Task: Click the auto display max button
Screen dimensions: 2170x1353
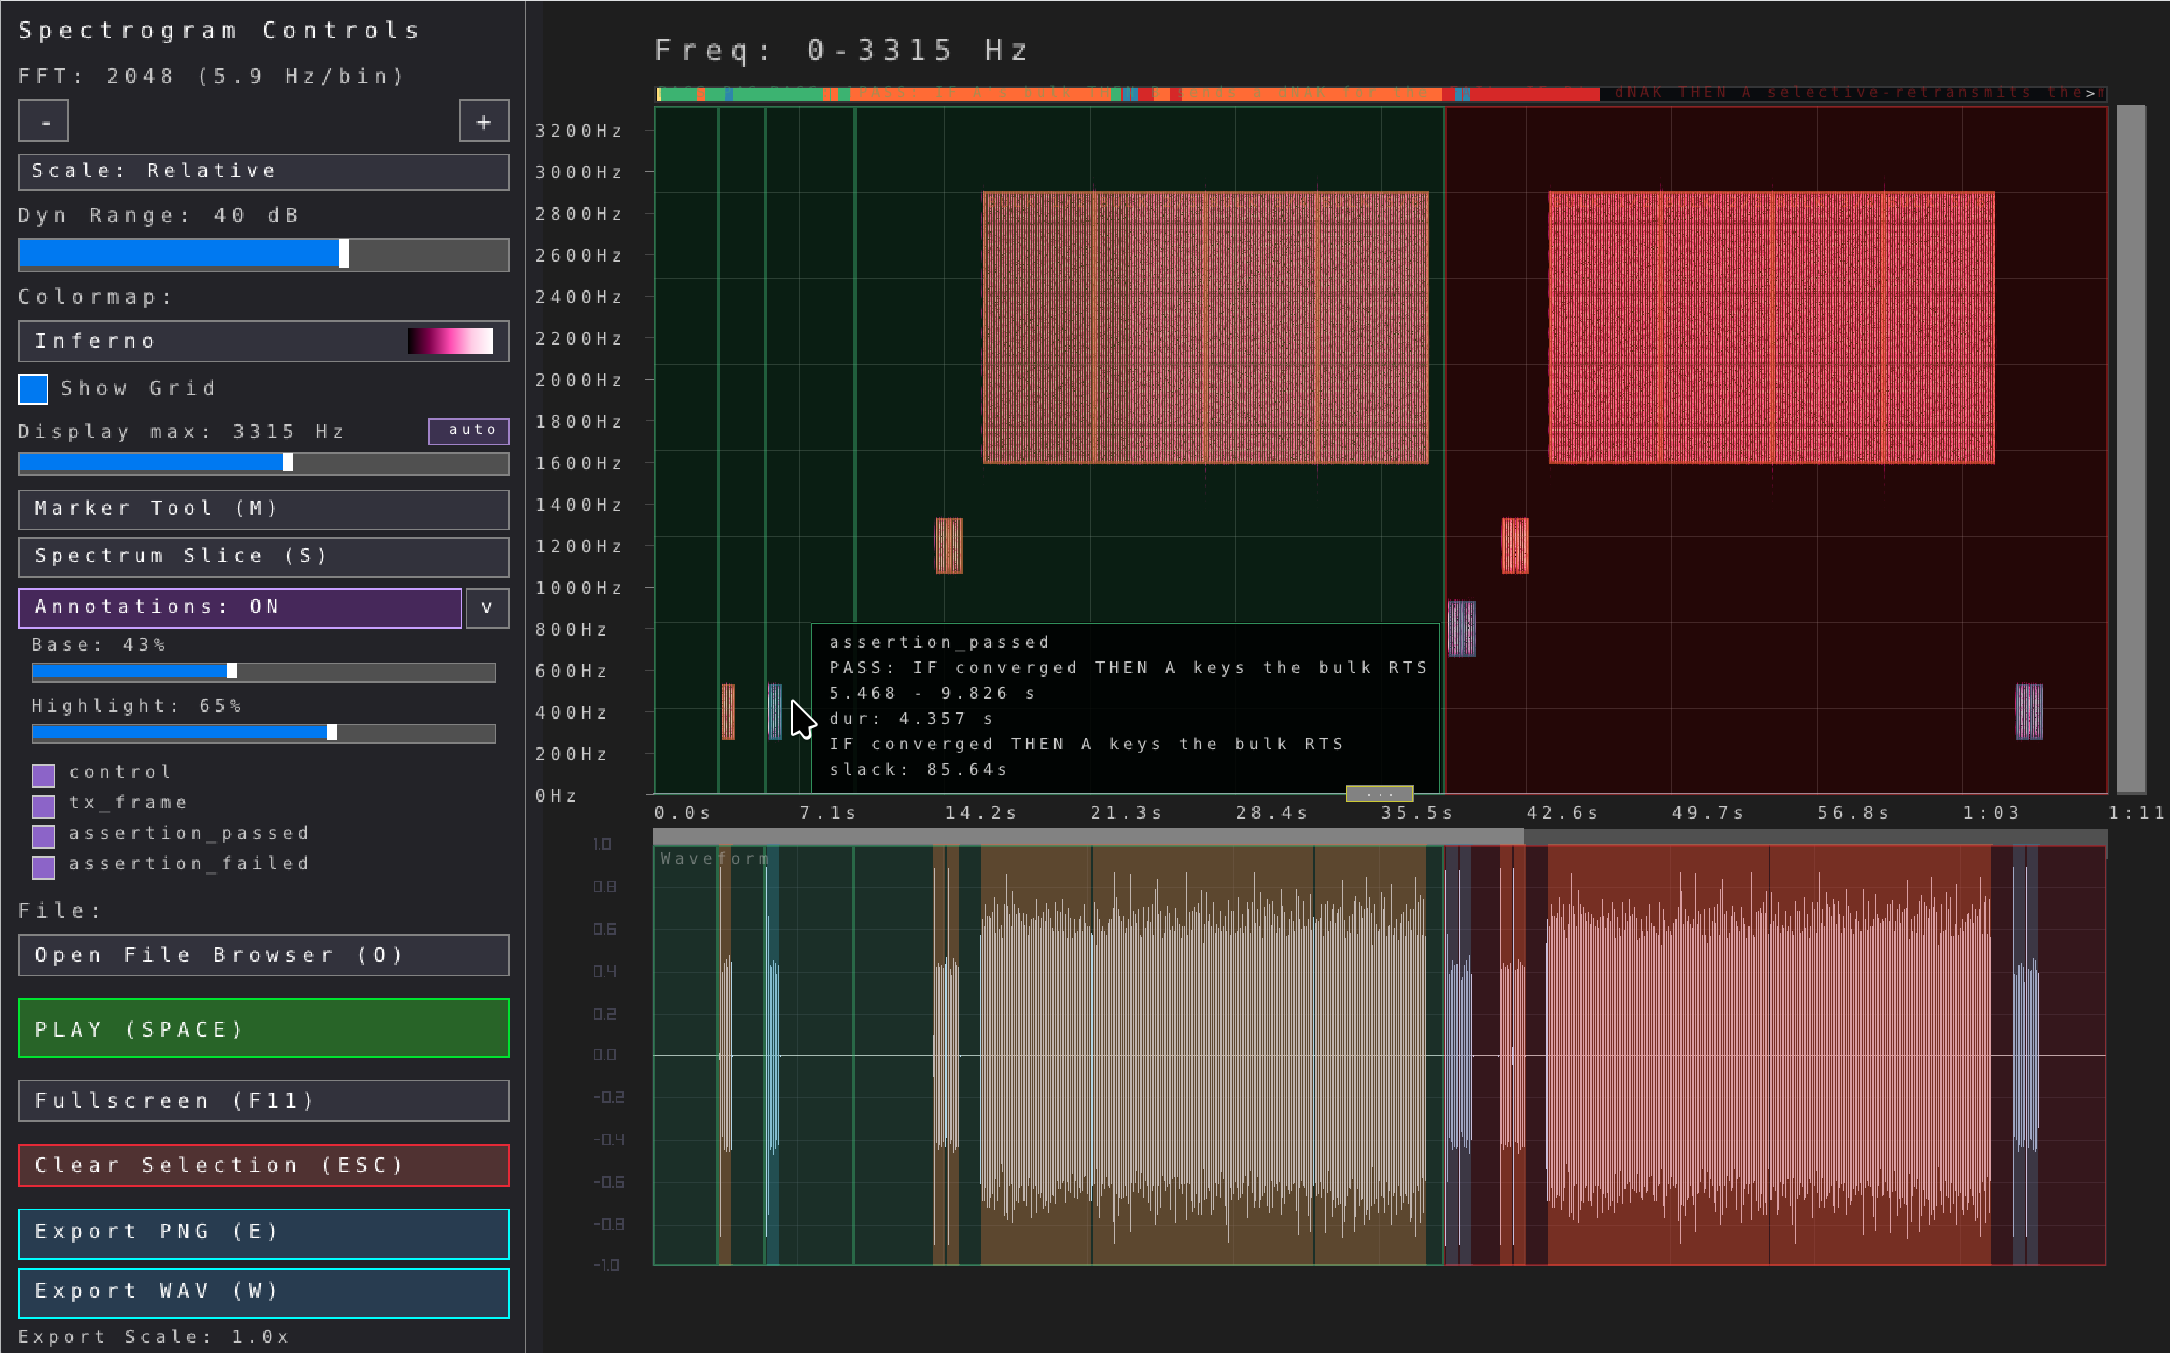Action: tap(469, 430)
